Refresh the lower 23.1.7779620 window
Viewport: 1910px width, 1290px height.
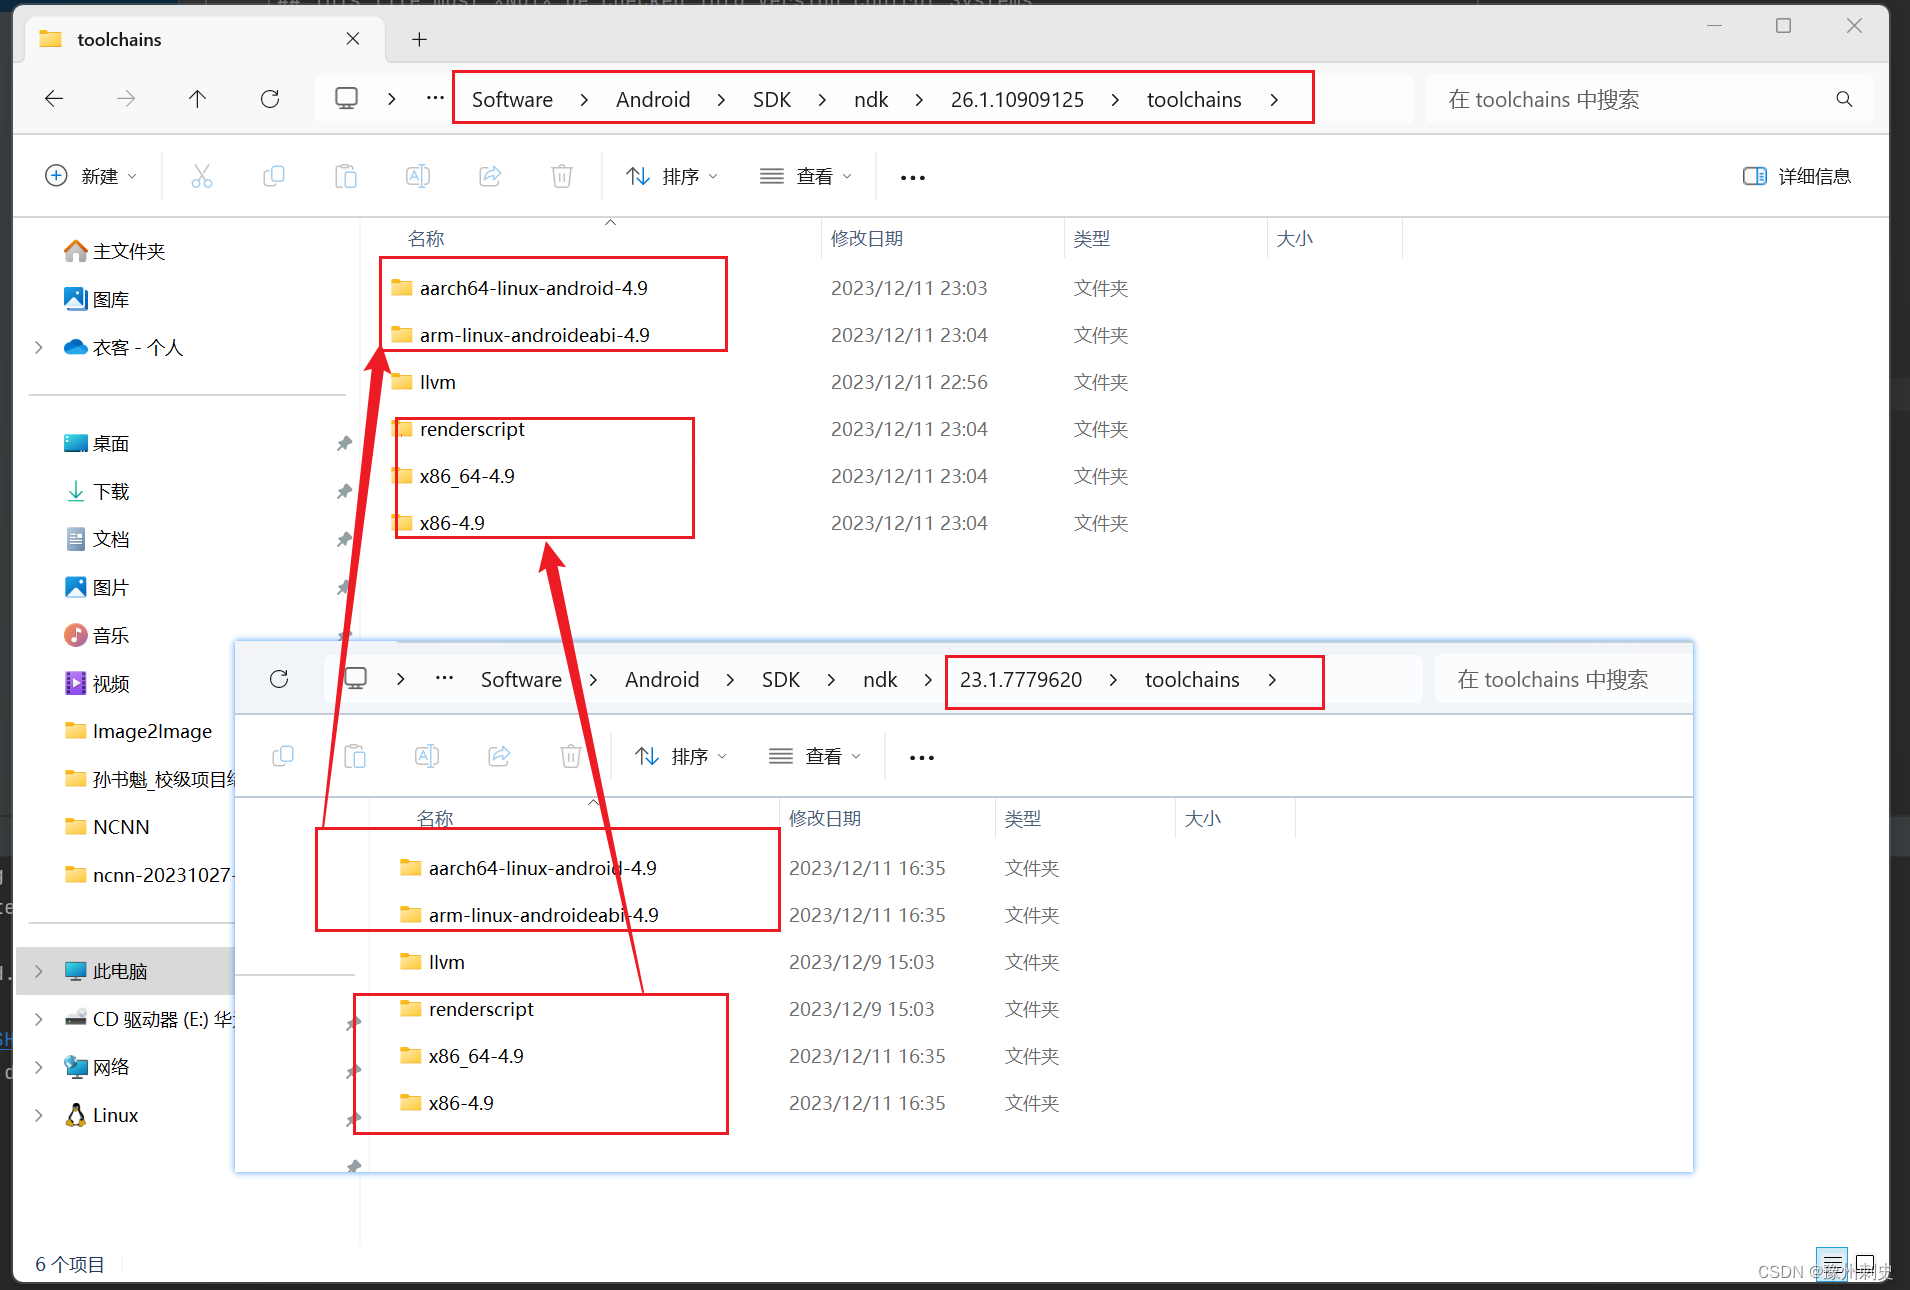279,679
